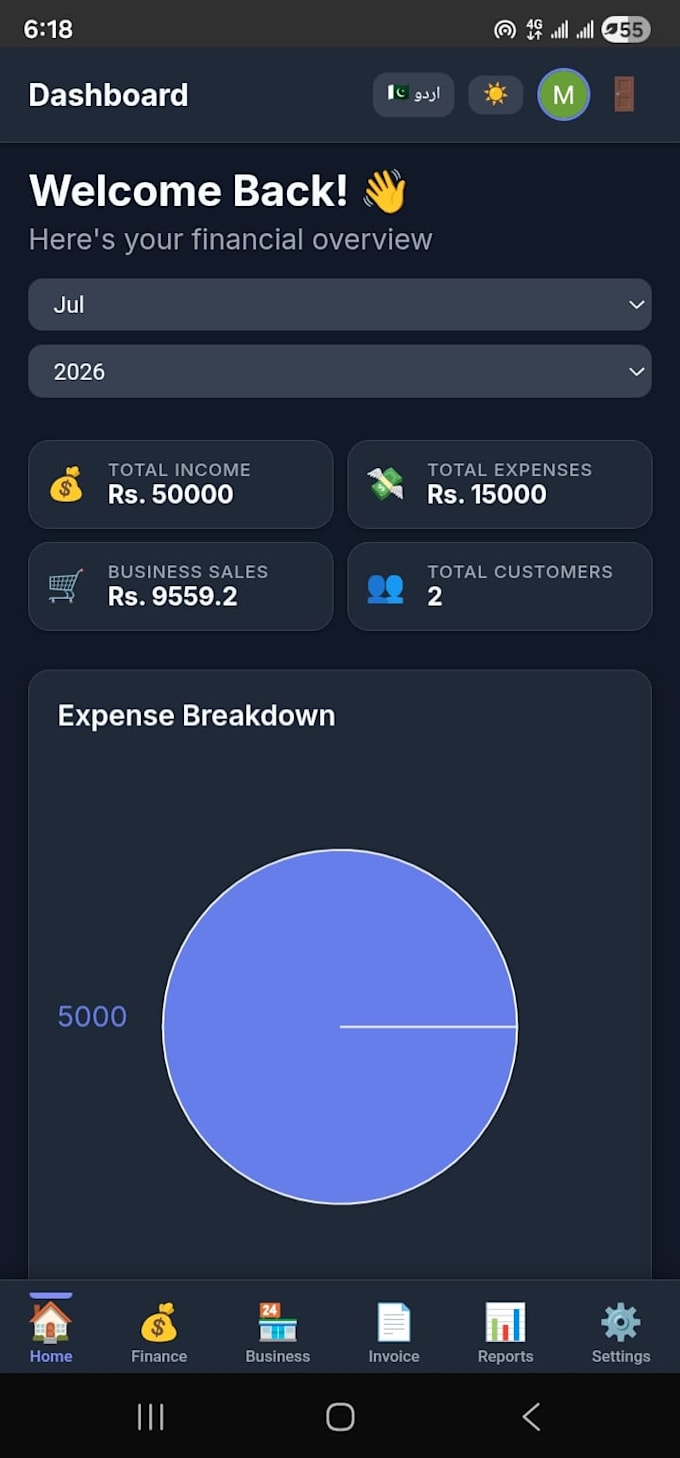Open the Invoice document icon
Screen dimensions: 680x1458
point(394,1322)
